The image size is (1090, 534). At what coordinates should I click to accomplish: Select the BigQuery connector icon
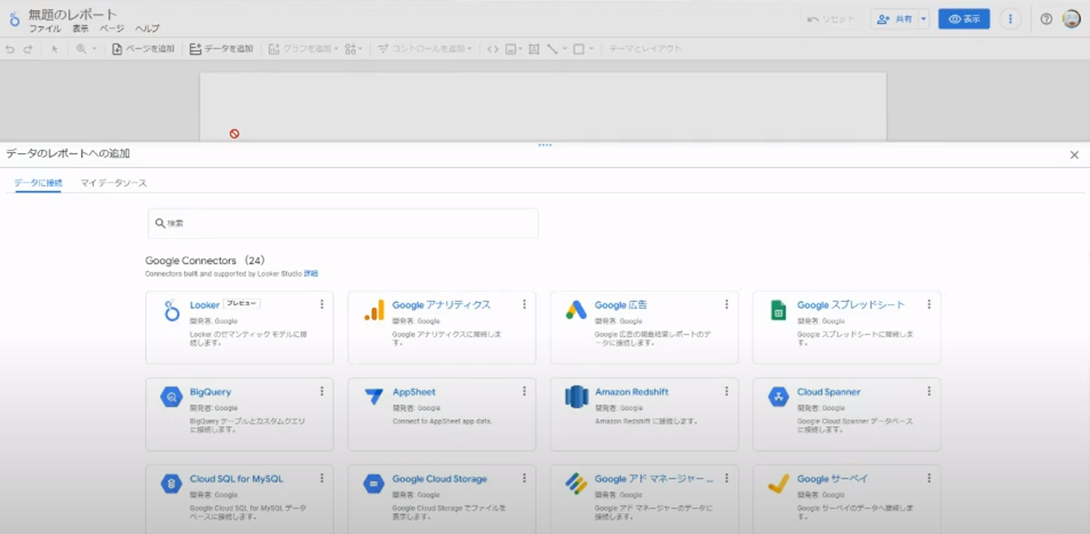[172, 397]
